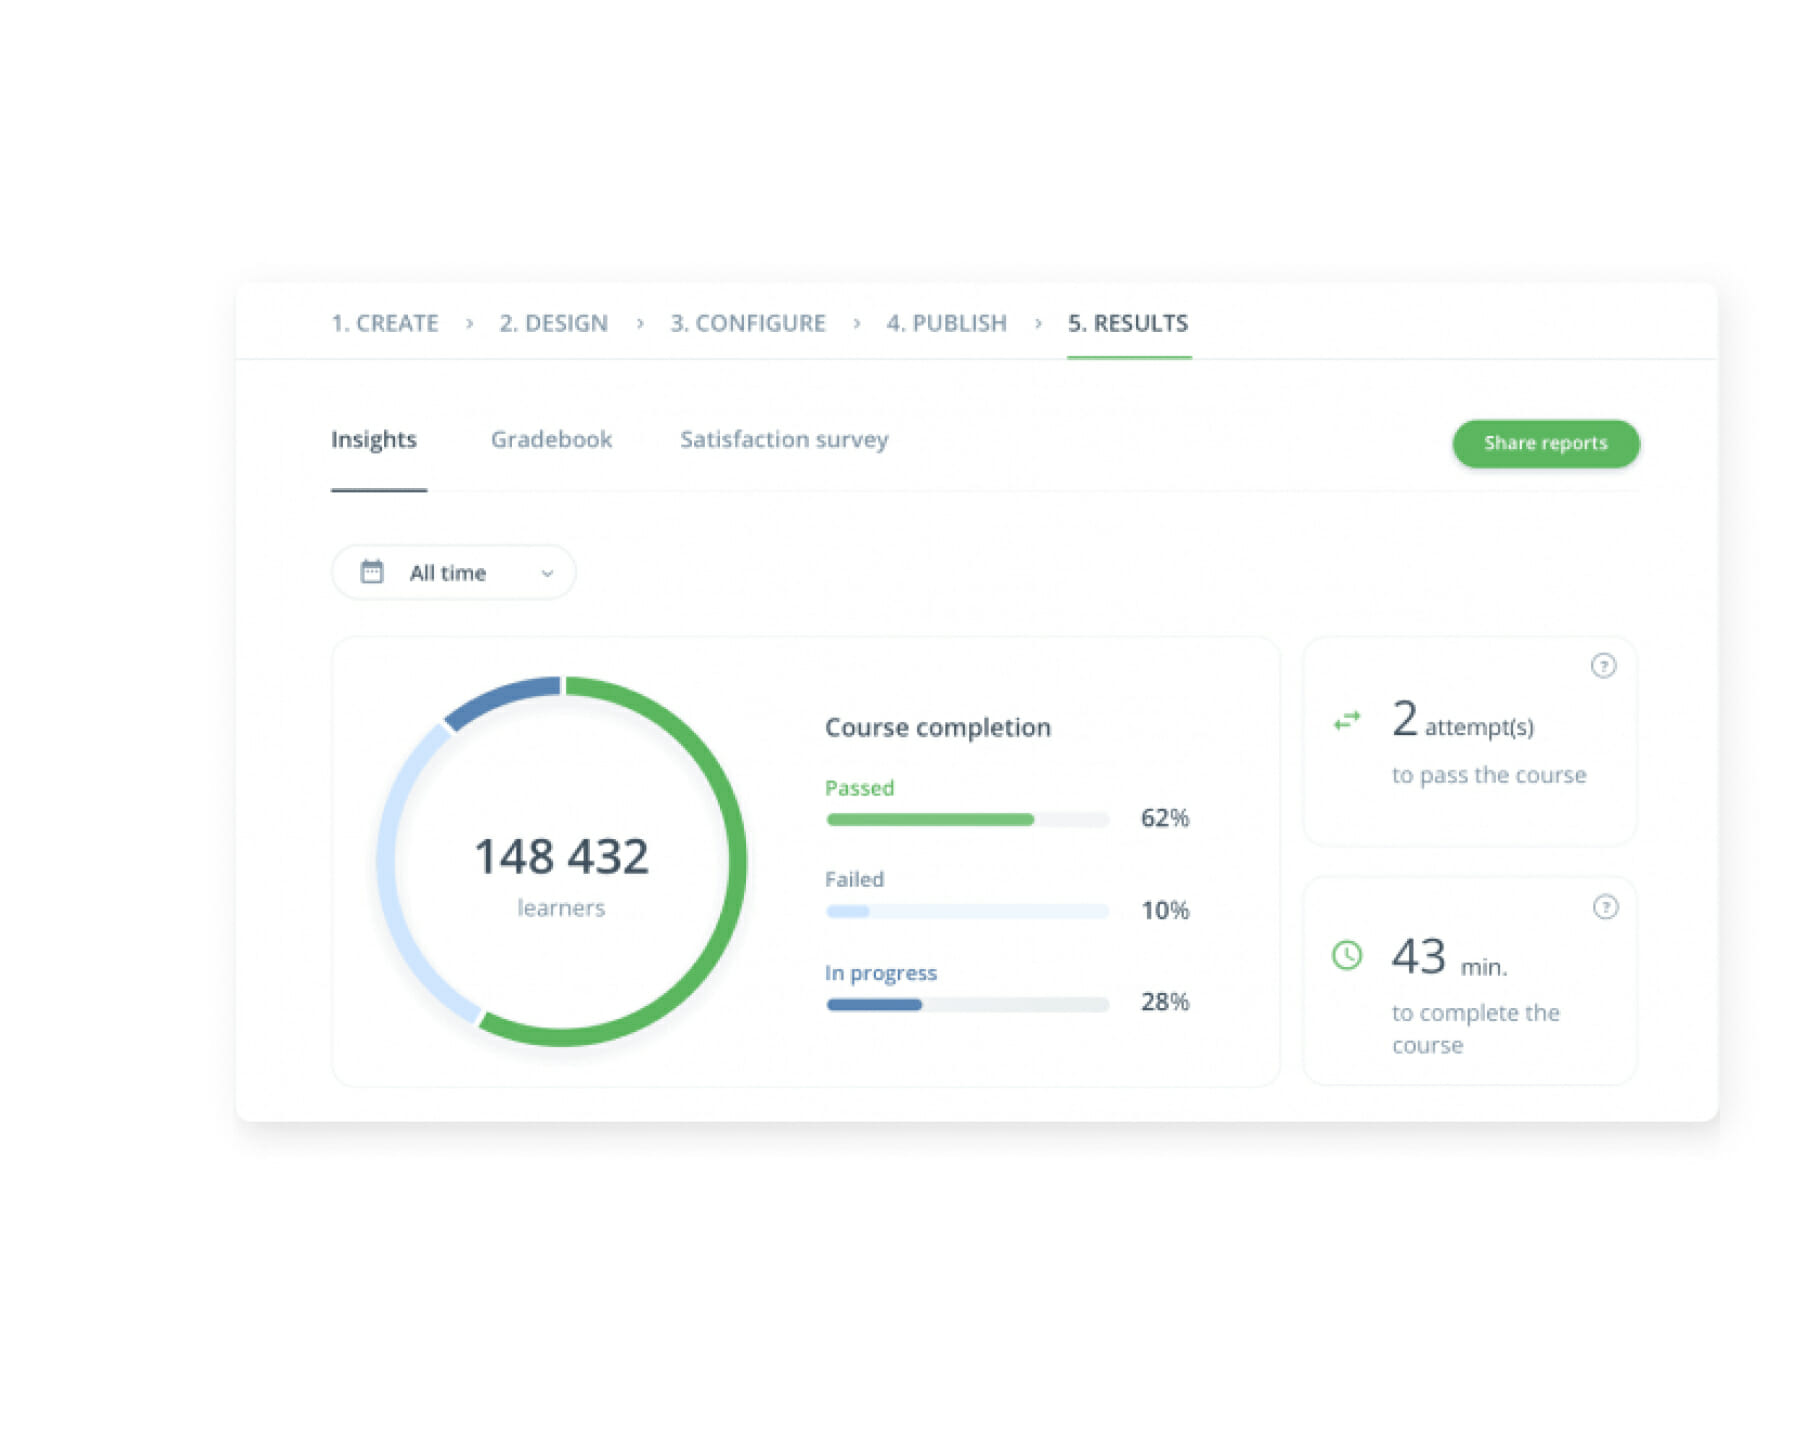The height and width of the screenshot is (1452, 1801).
Task: Click the Share reports button
Action: [x=1546, y=443]
